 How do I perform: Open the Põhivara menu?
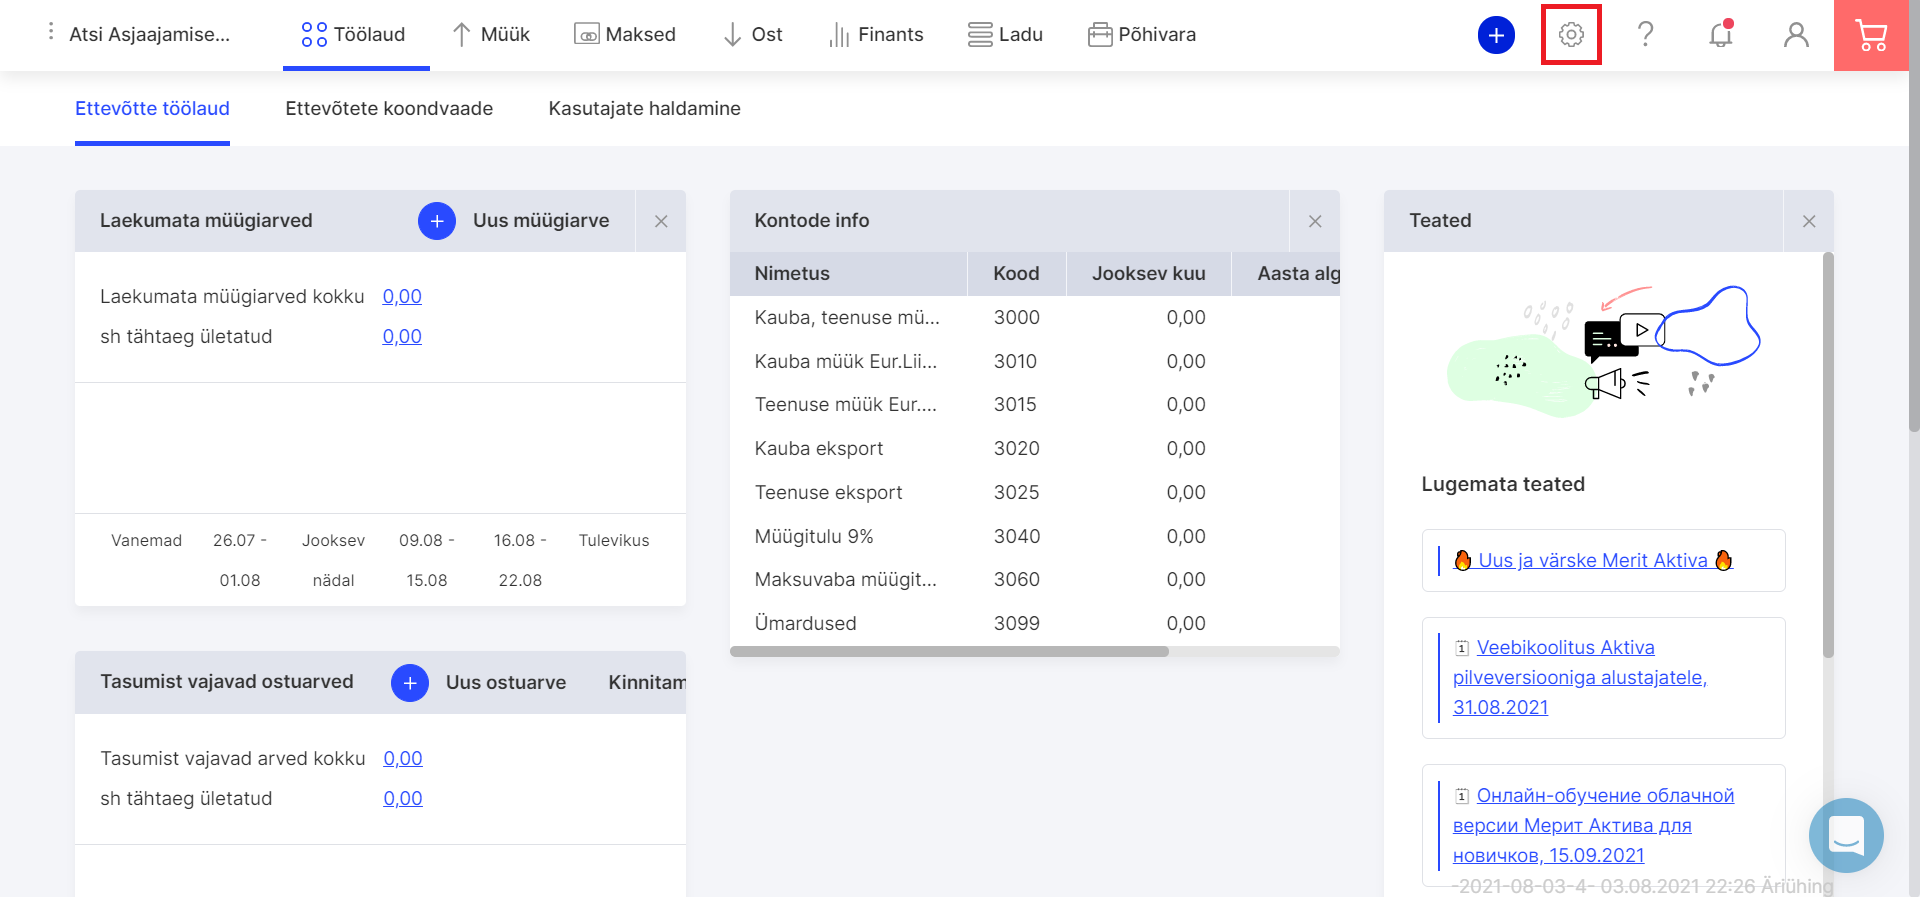pos(1142,35)
